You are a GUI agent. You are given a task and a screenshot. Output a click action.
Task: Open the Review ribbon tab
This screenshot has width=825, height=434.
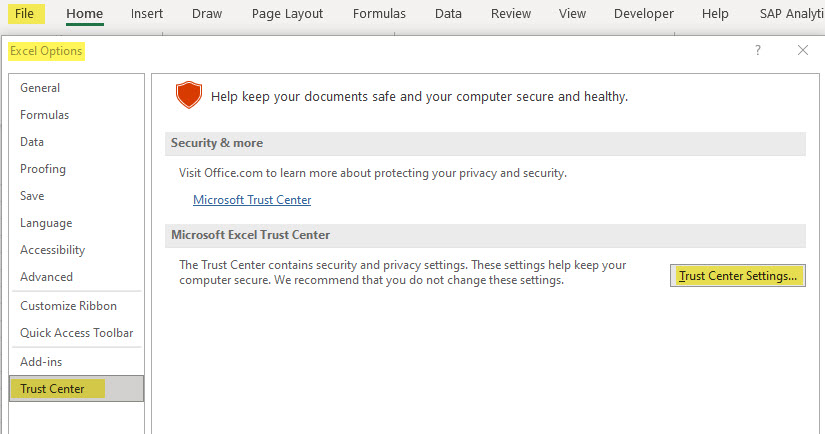pyautogui.click(x=511, y=14)
